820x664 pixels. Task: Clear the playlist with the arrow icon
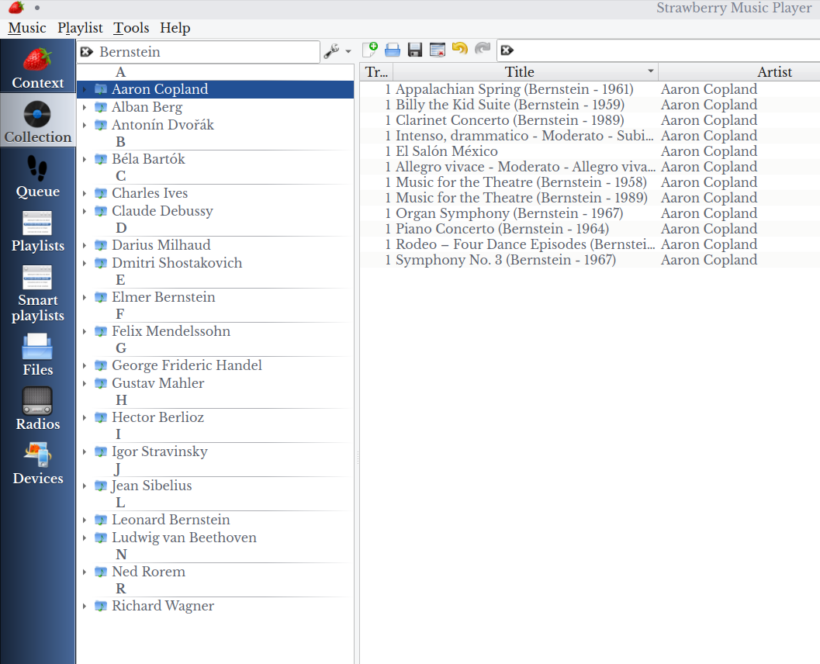click(x=506, y=50)
